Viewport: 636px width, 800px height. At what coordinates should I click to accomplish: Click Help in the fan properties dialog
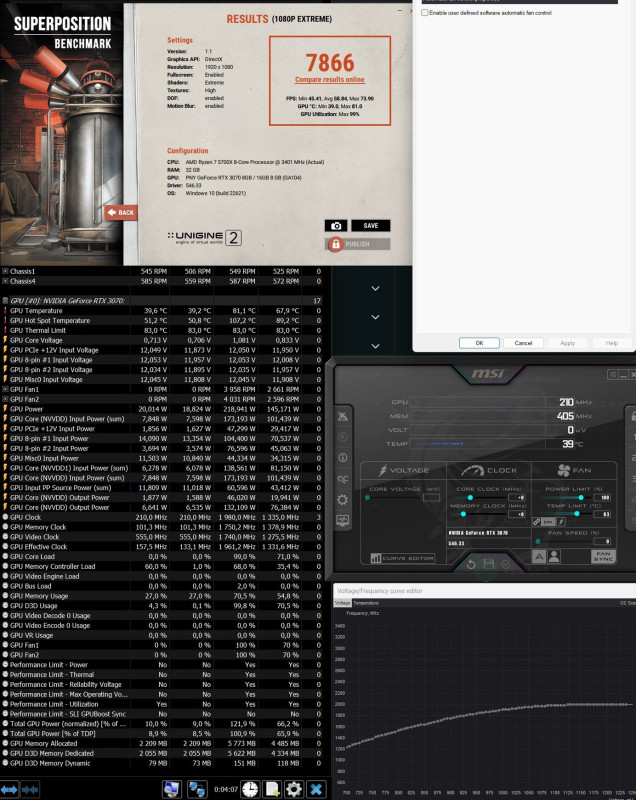tap(612, 343)
